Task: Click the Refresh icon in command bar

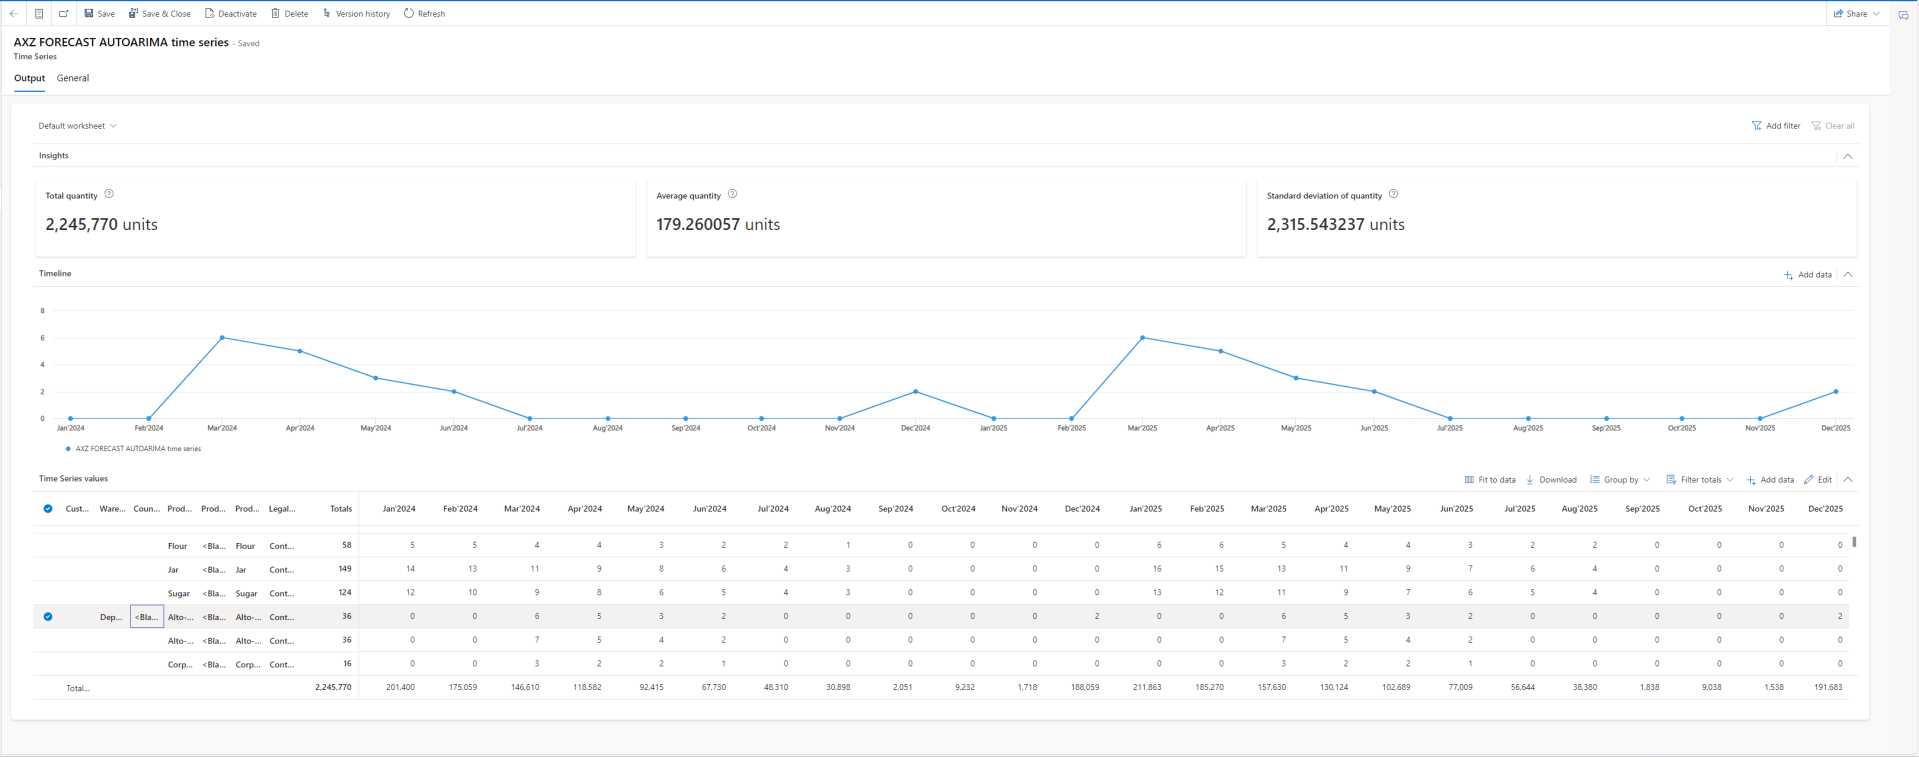Action: (409, 14)
